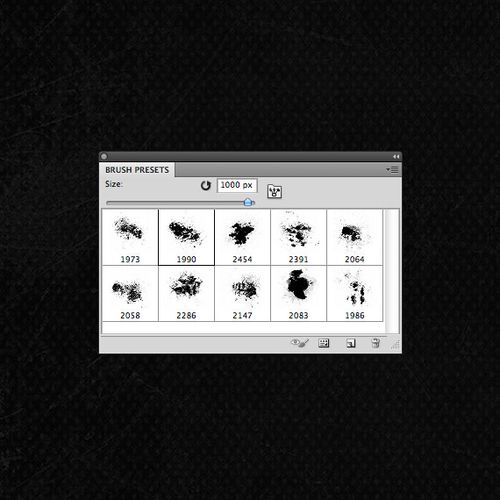500x500 pixels.
Task: Collapse the panel using double arrows
Action: coord(396,157)
